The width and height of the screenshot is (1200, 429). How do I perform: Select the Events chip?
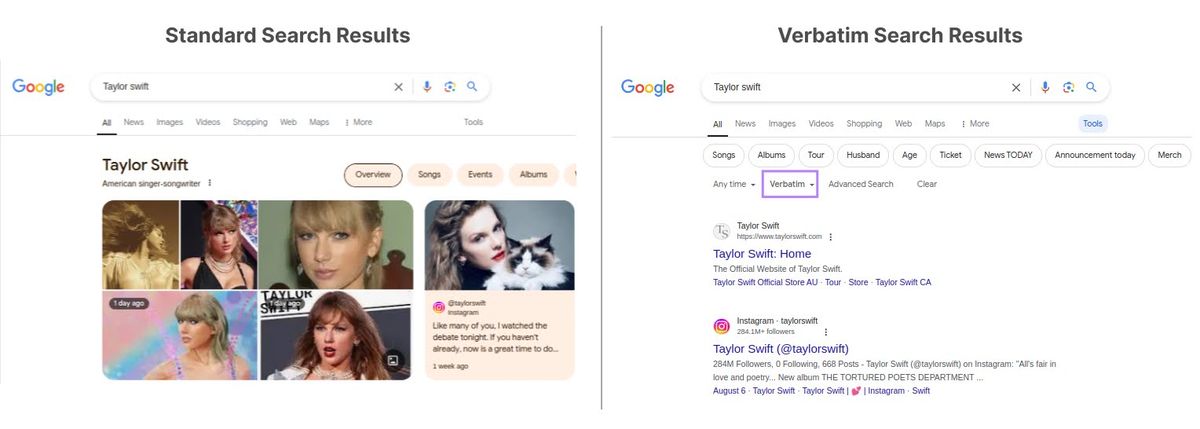pyautogui.click(x=480, y=175)
